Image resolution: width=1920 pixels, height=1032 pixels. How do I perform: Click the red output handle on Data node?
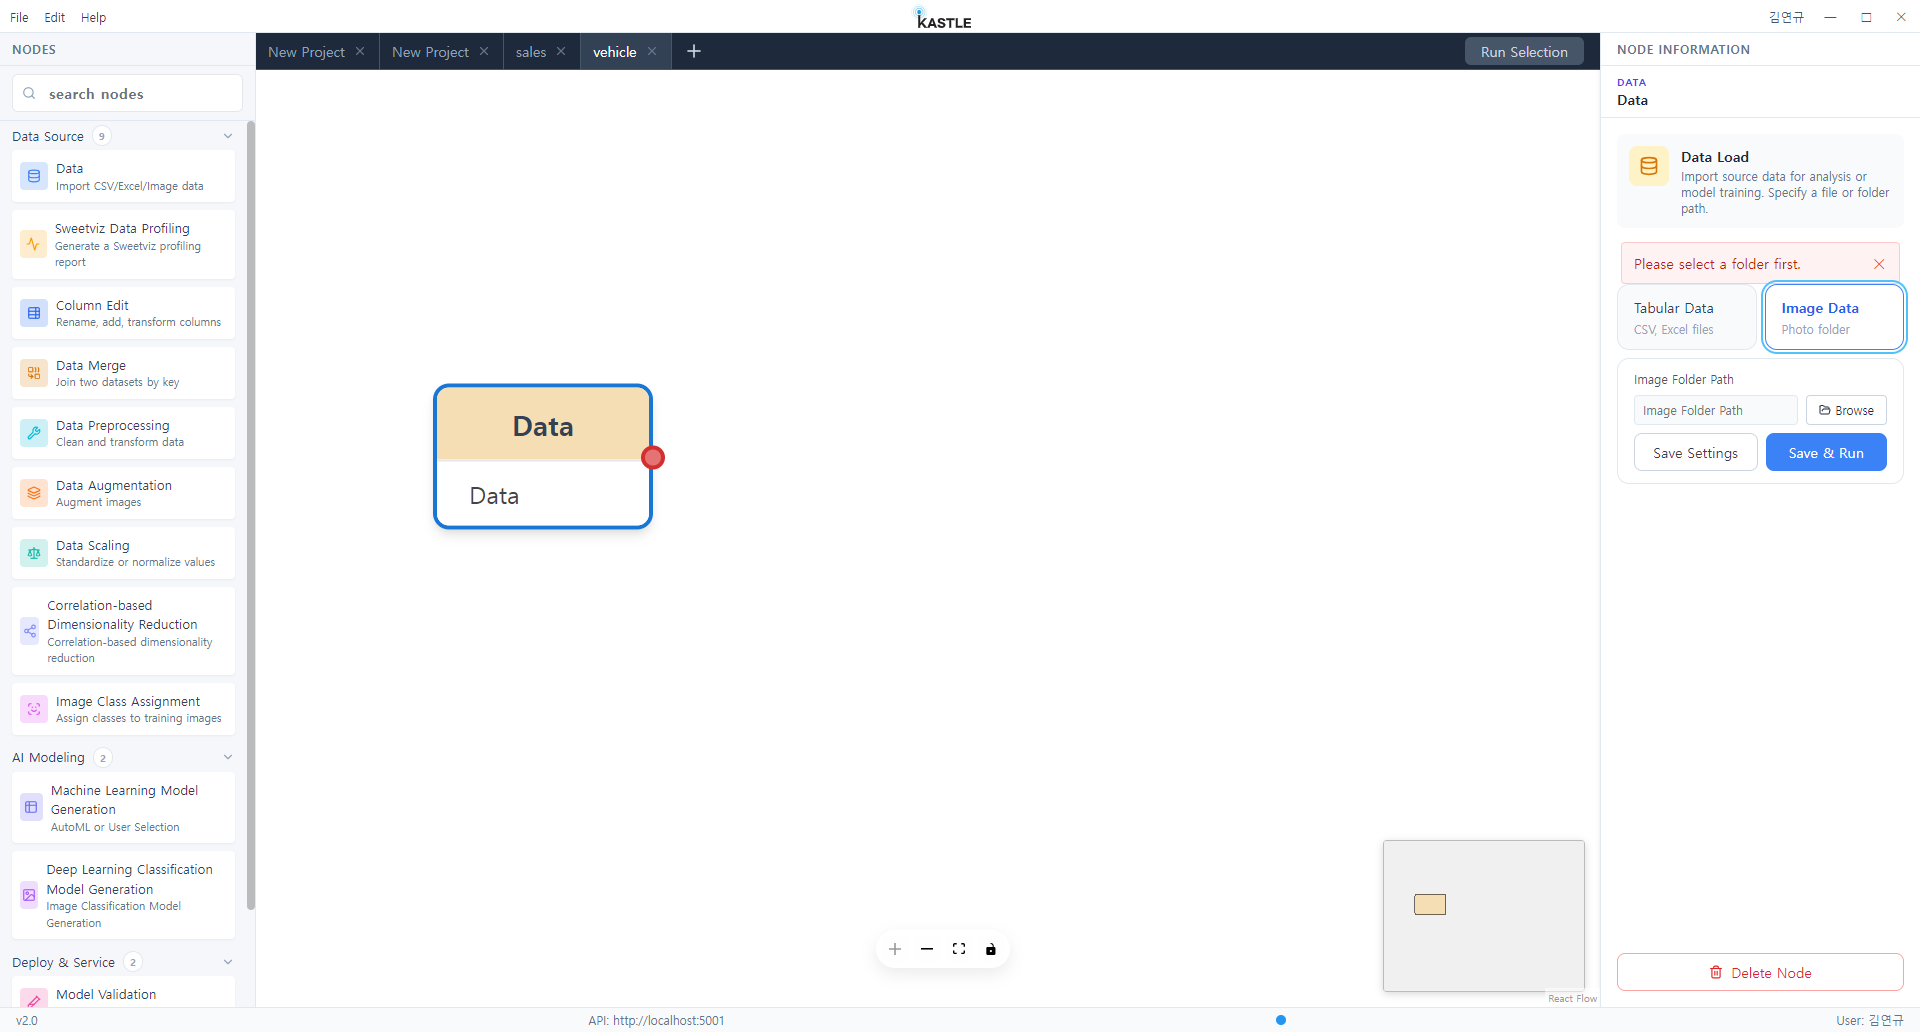point(653,457)
